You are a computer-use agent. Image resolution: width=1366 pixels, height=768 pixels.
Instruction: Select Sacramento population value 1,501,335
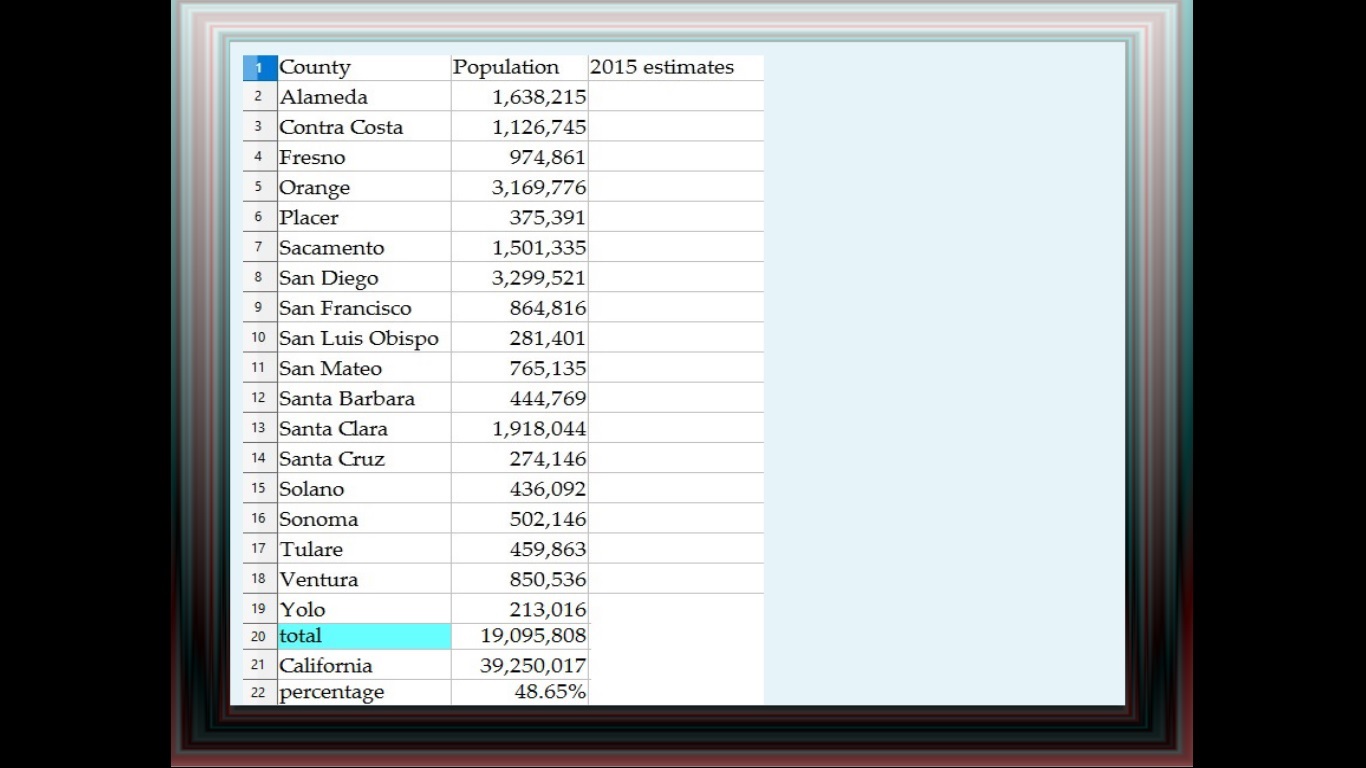(x=538, y=248)
